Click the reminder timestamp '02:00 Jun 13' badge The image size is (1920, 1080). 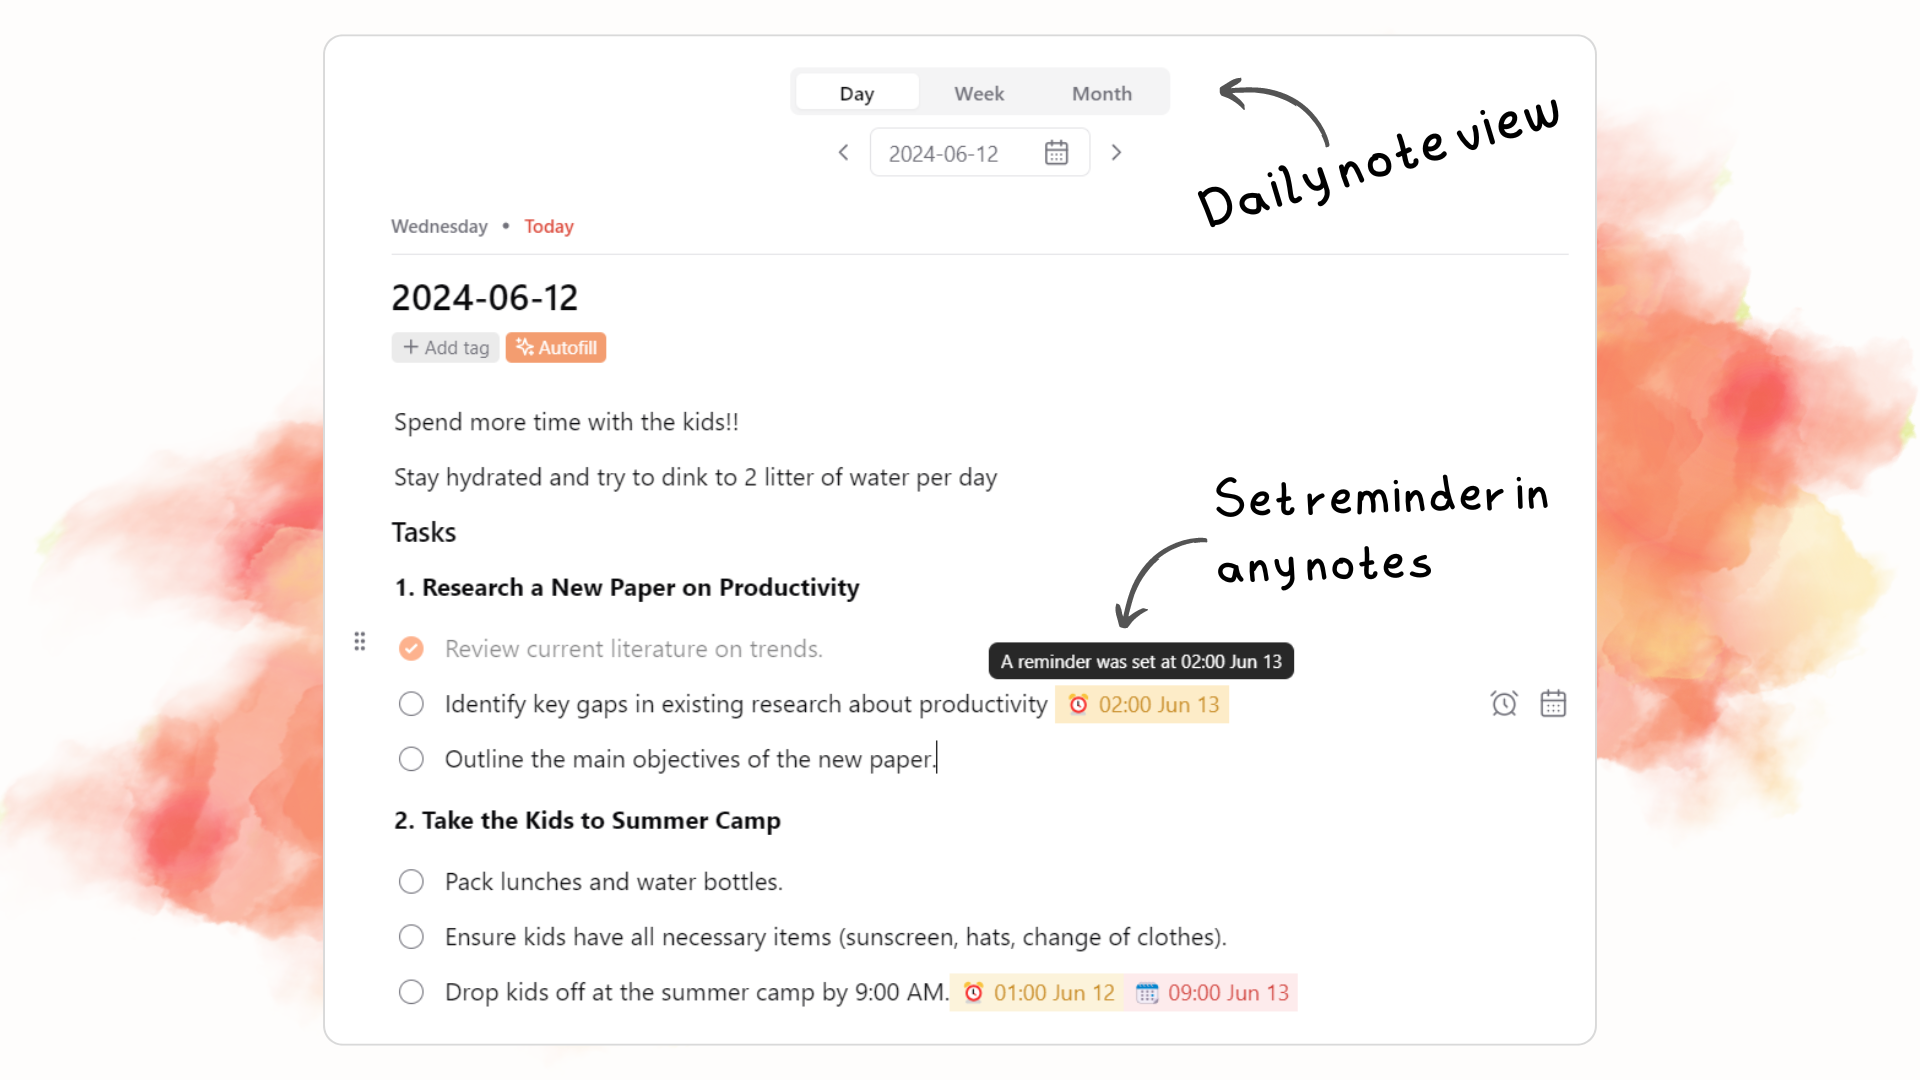coord(1142,704)
